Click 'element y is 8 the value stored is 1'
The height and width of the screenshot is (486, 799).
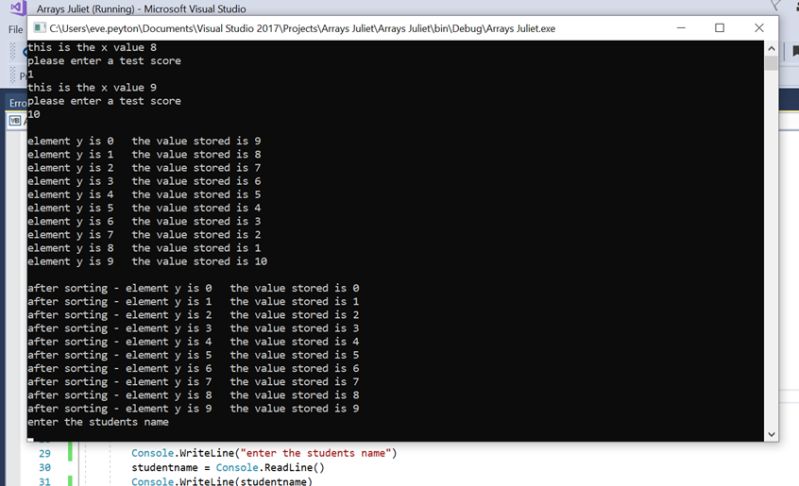(x=144, y=248)
